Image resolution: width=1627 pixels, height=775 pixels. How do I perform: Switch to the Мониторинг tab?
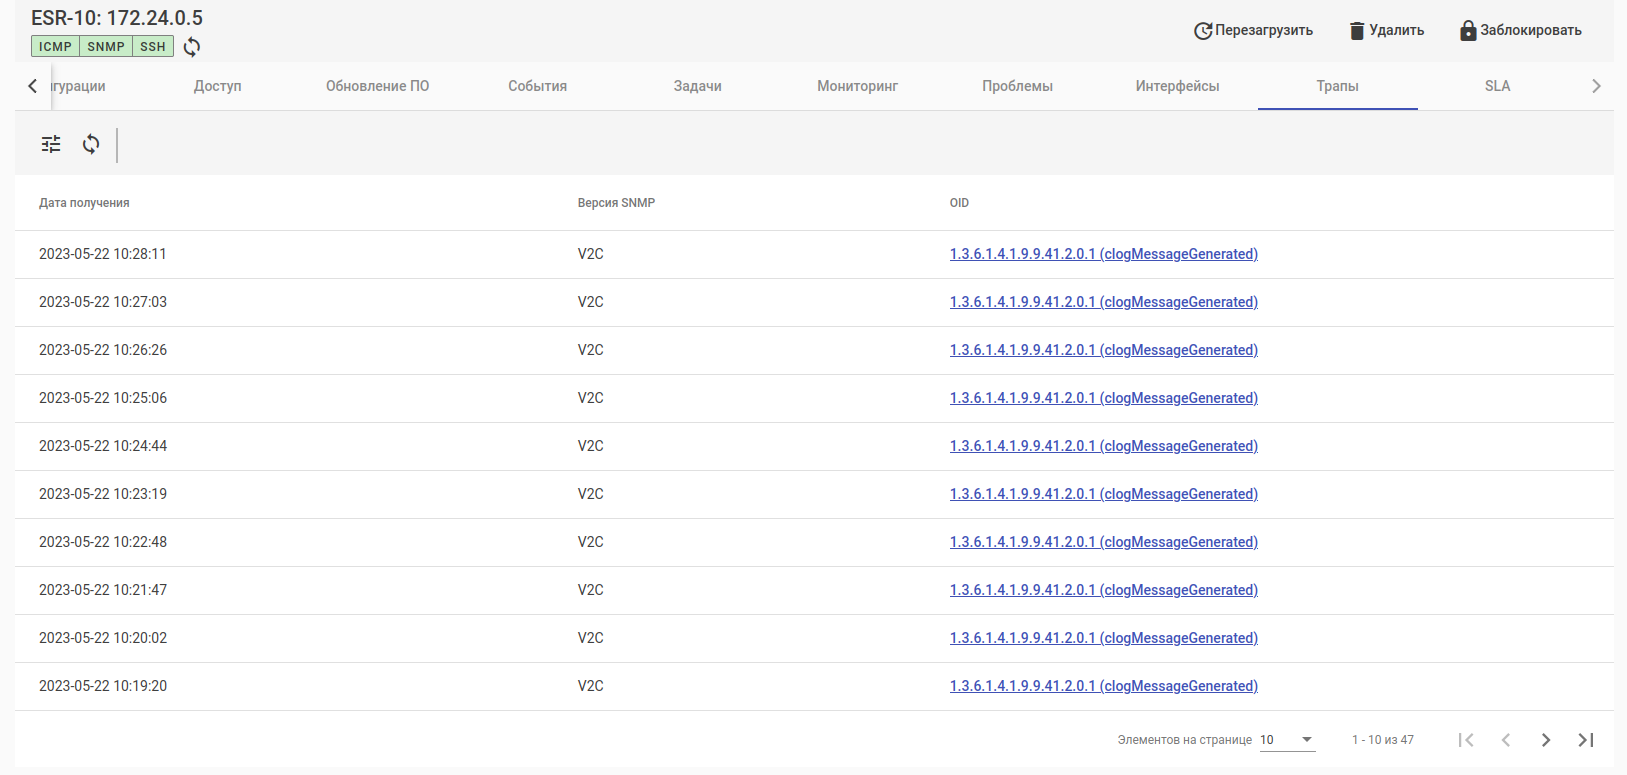pos(857,86)
